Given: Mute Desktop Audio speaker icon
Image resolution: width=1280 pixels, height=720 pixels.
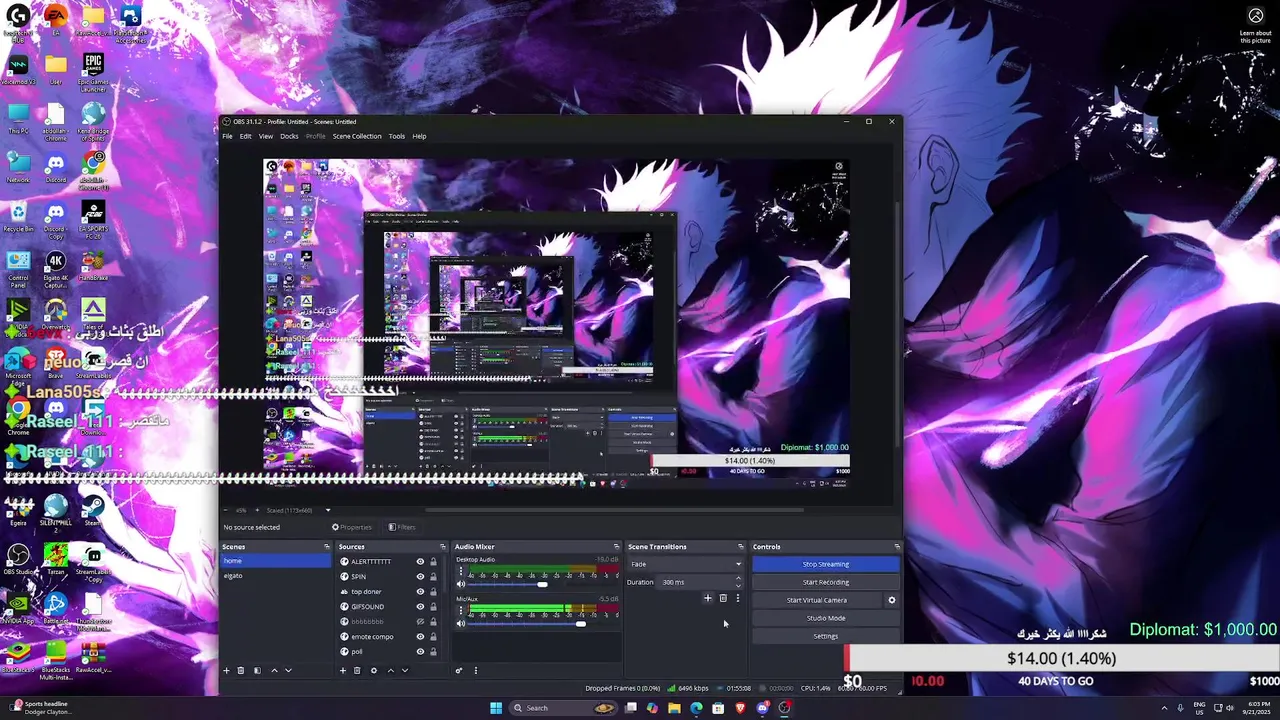Looking at the screenshot, I should pos(461,584).
